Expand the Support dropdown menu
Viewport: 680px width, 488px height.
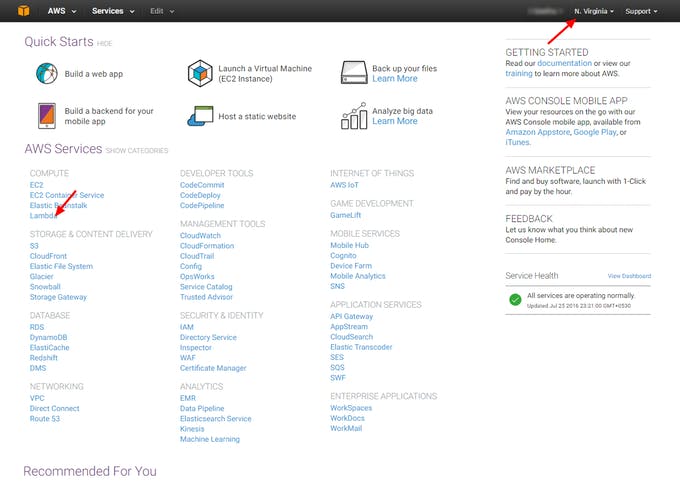tap(641, 11)
